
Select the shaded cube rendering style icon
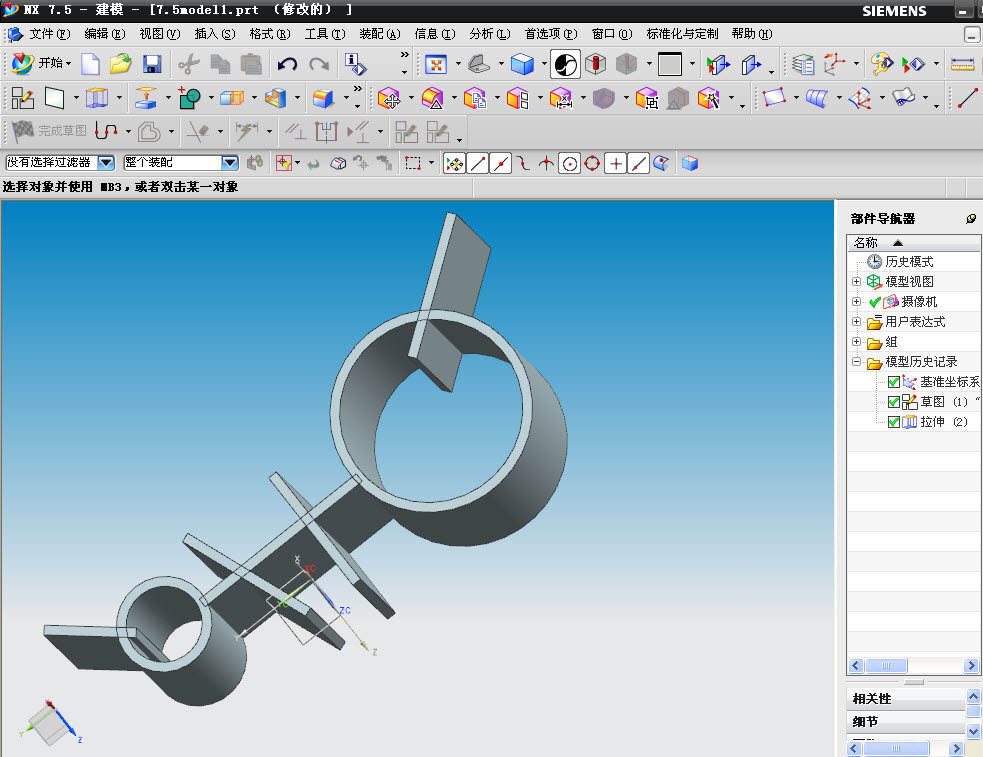click(x=522, y=64)
